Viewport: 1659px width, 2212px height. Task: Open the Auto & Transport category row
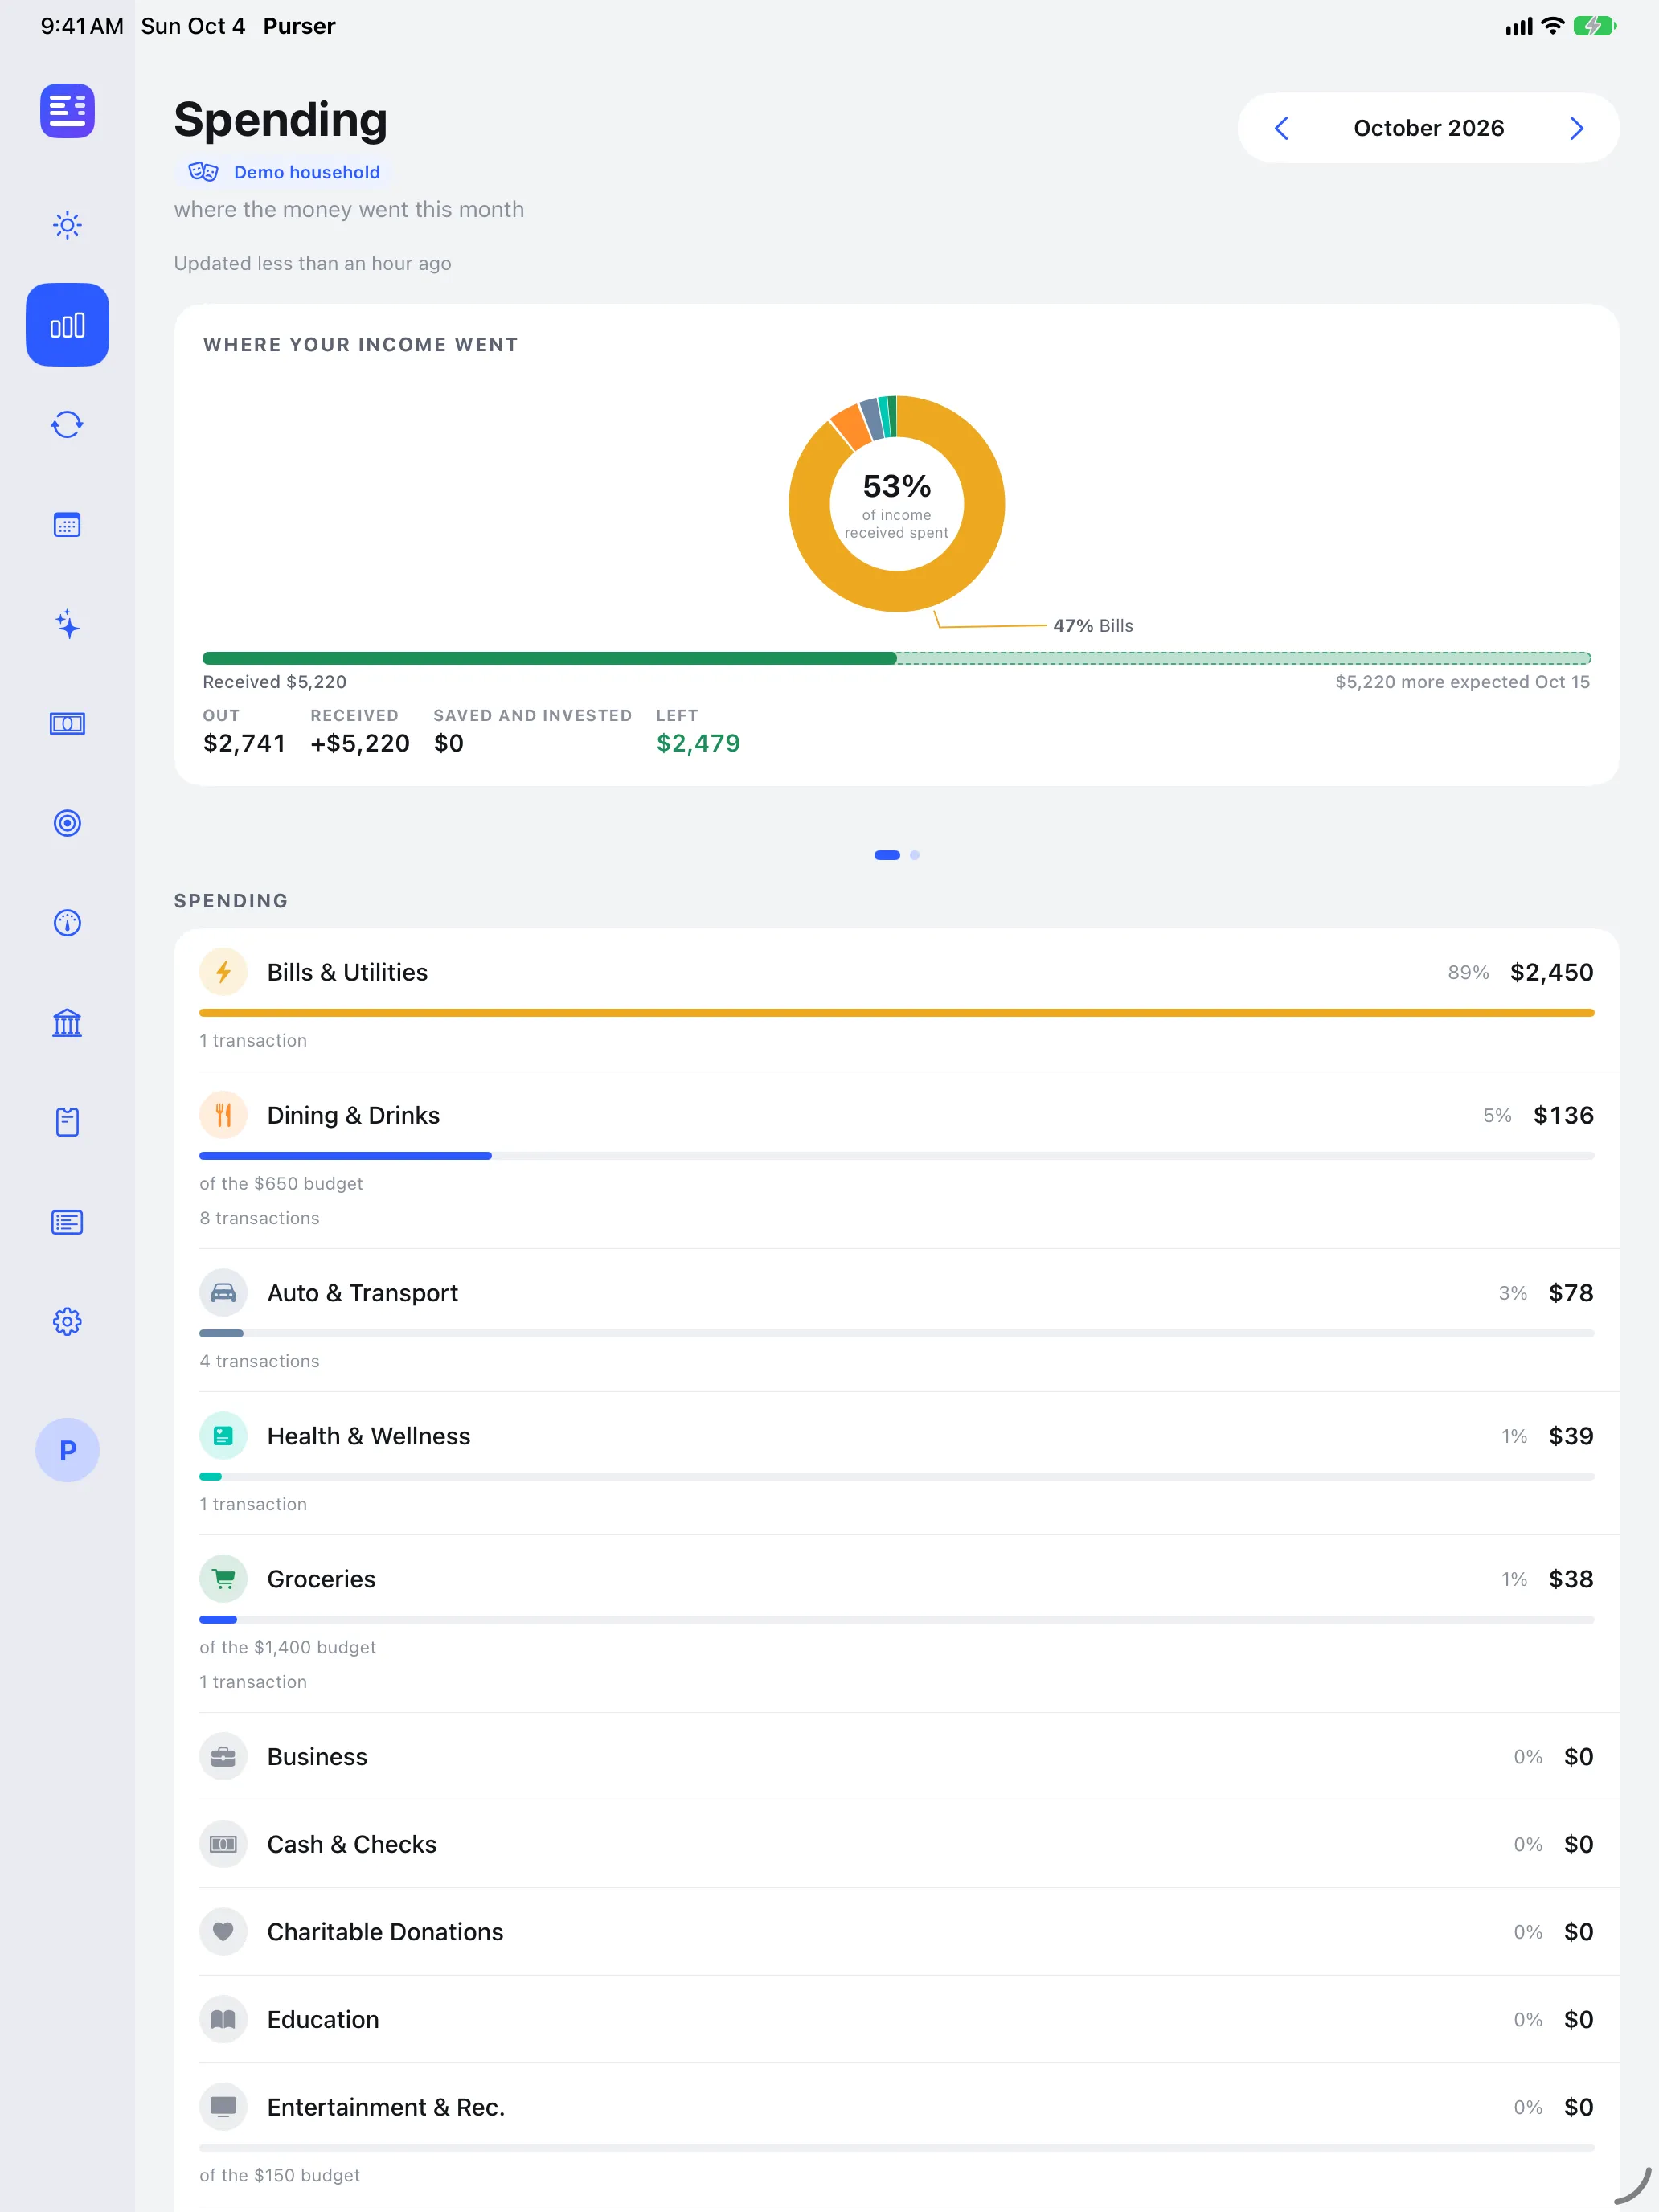(897, 1321)
